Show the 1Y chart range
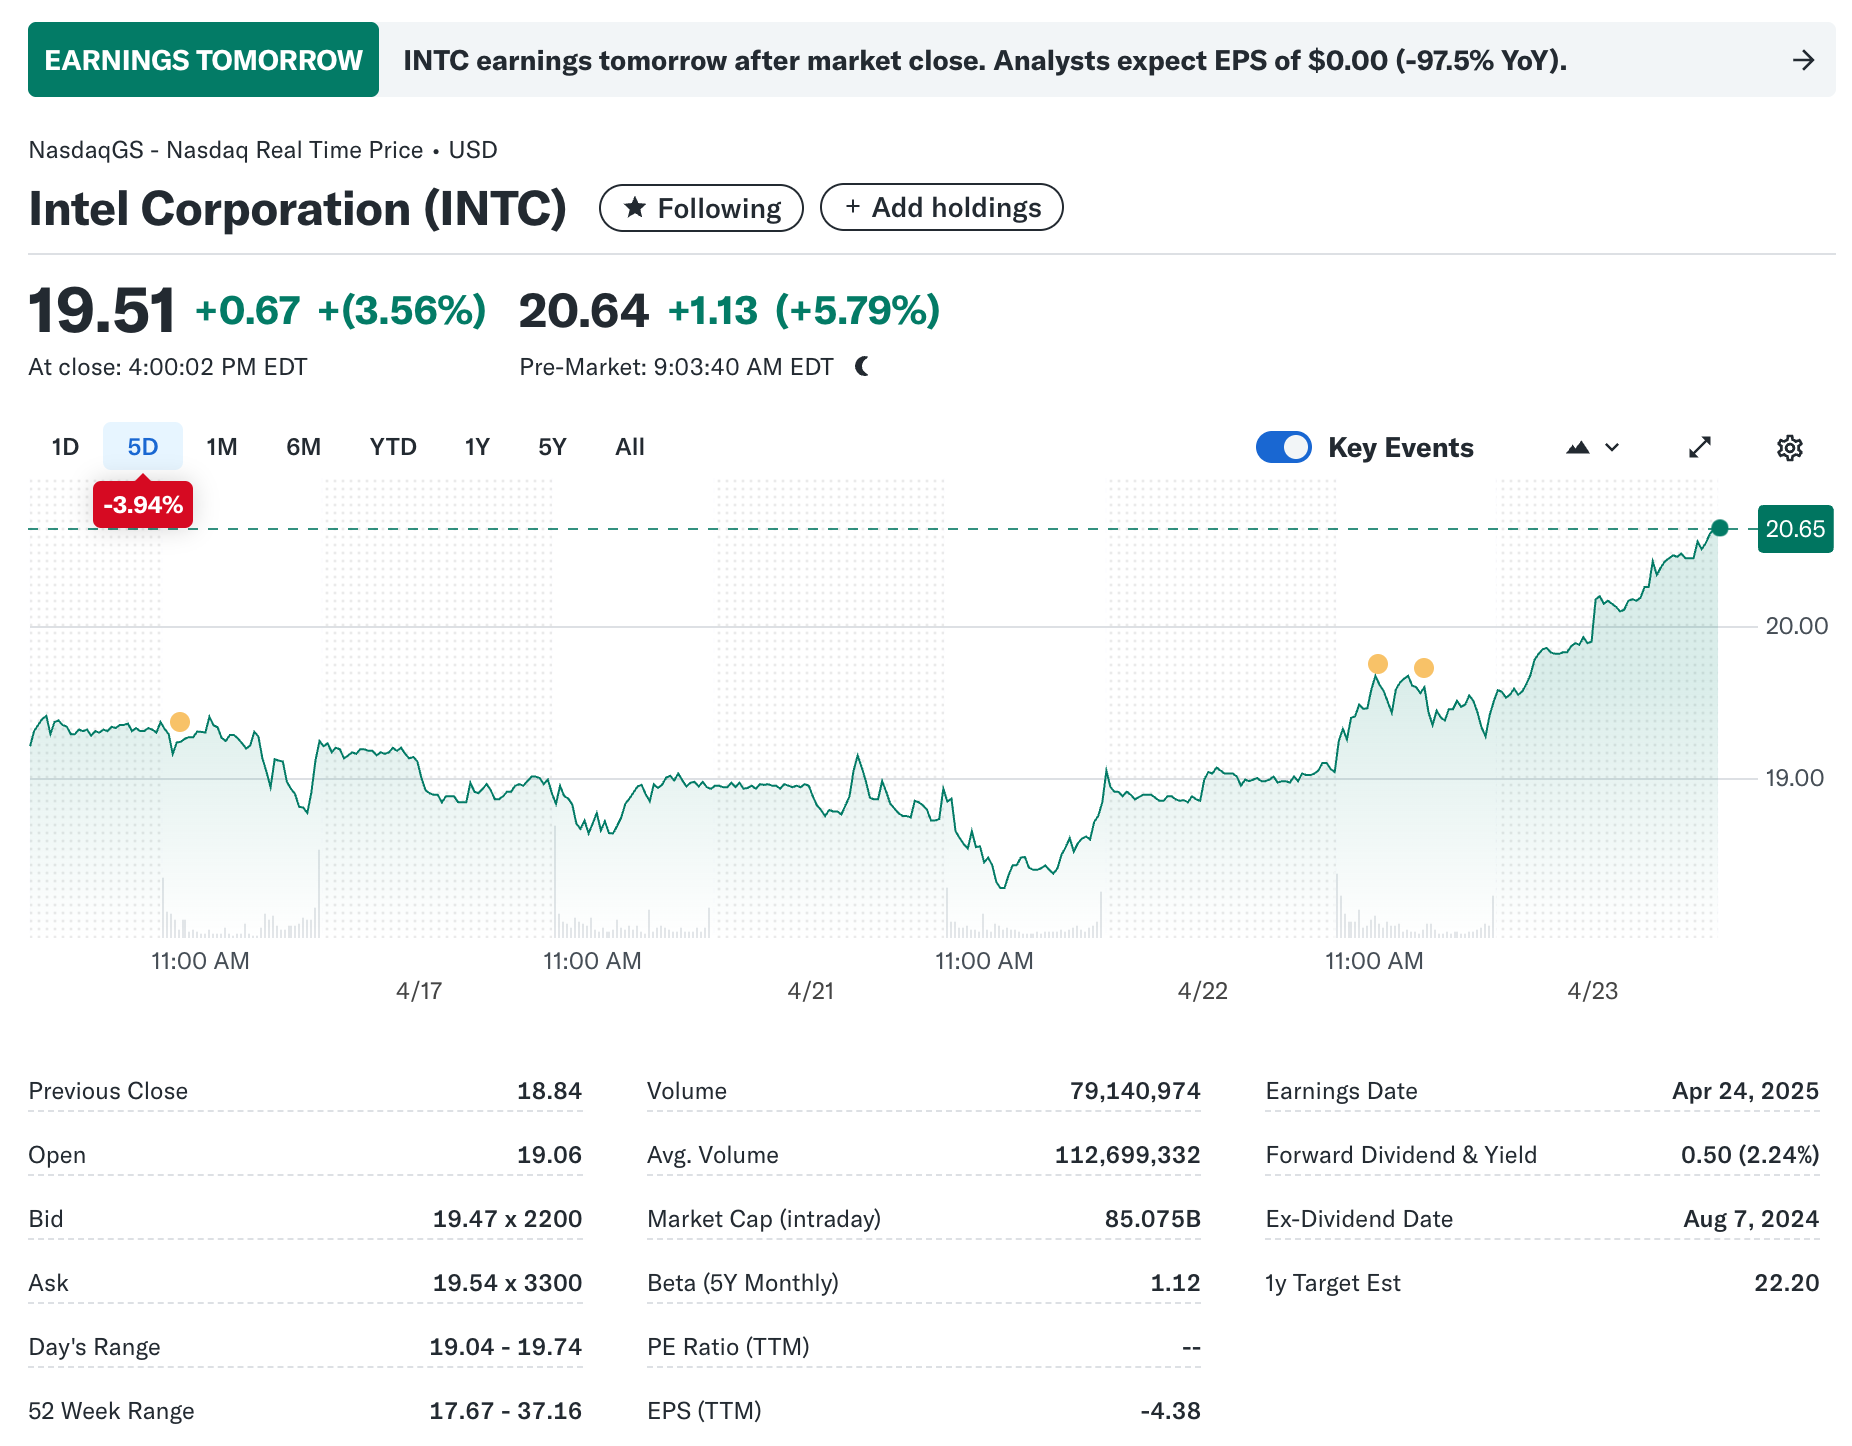This screenshot has height=1446, width=1852. pos(477,447)
